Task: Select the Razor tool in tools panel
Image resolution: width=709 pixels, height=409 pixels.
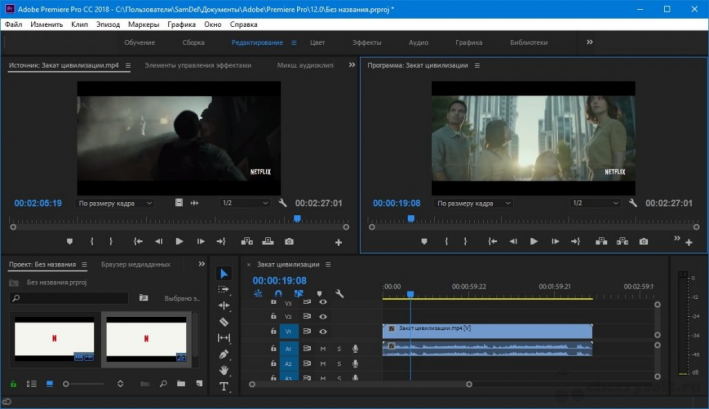Action: 224,322
